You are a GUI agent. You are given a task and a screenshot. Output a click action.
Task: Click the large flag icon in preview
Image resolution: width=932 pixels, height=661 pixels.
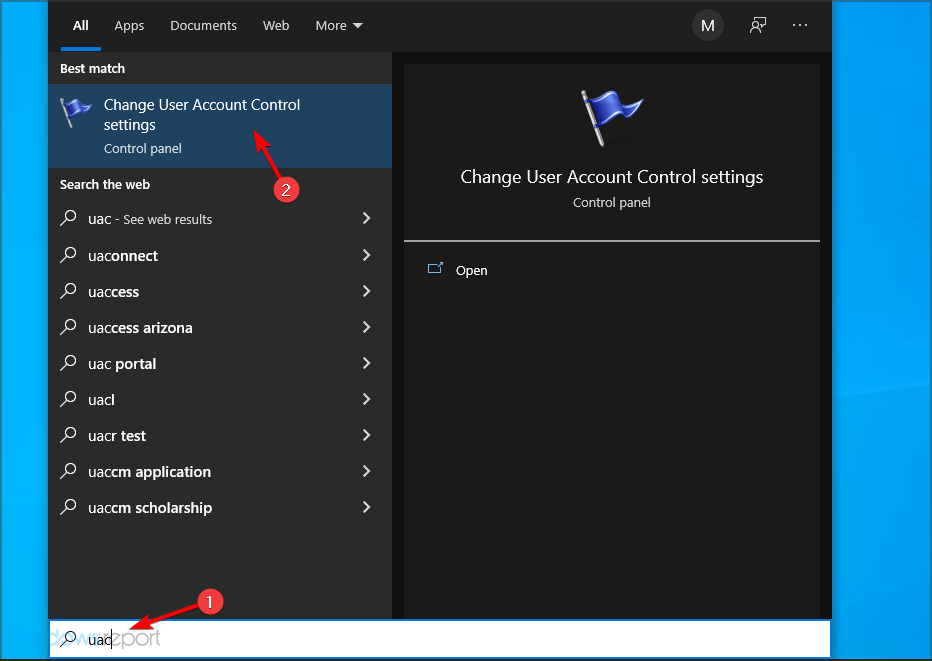coord(611,120)
